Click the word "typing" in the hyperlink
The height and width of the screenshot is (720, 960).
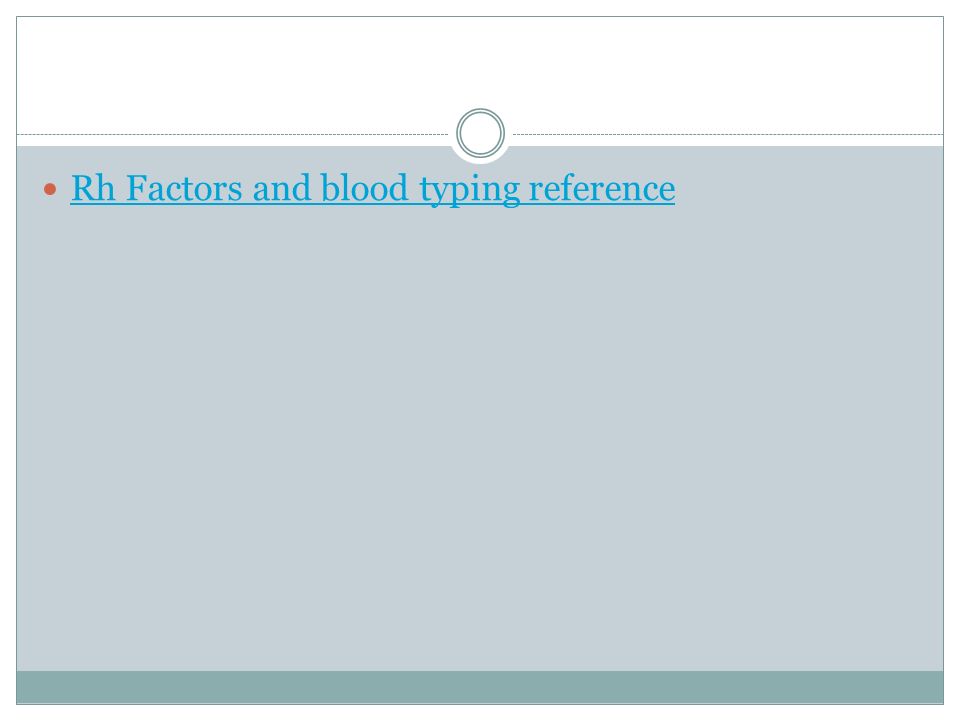point(470,190)
